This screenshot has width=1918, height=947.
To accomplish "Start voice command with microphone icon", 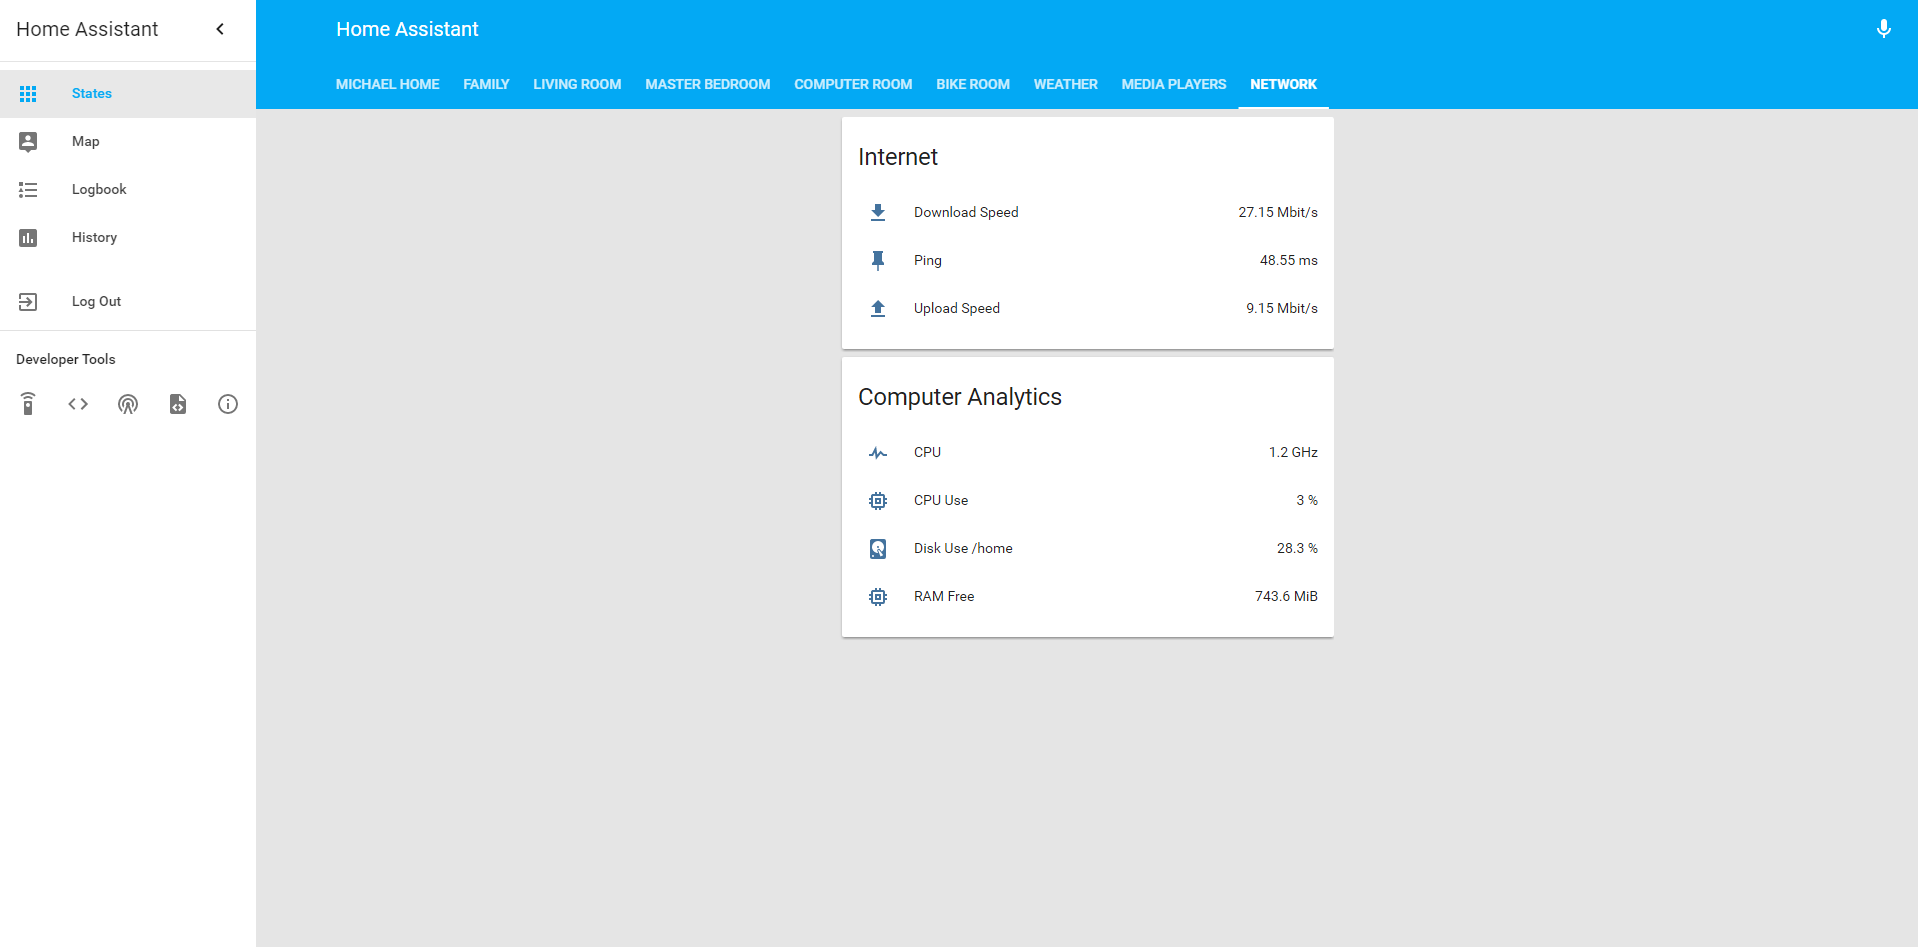I will (x=1883, y=29).
